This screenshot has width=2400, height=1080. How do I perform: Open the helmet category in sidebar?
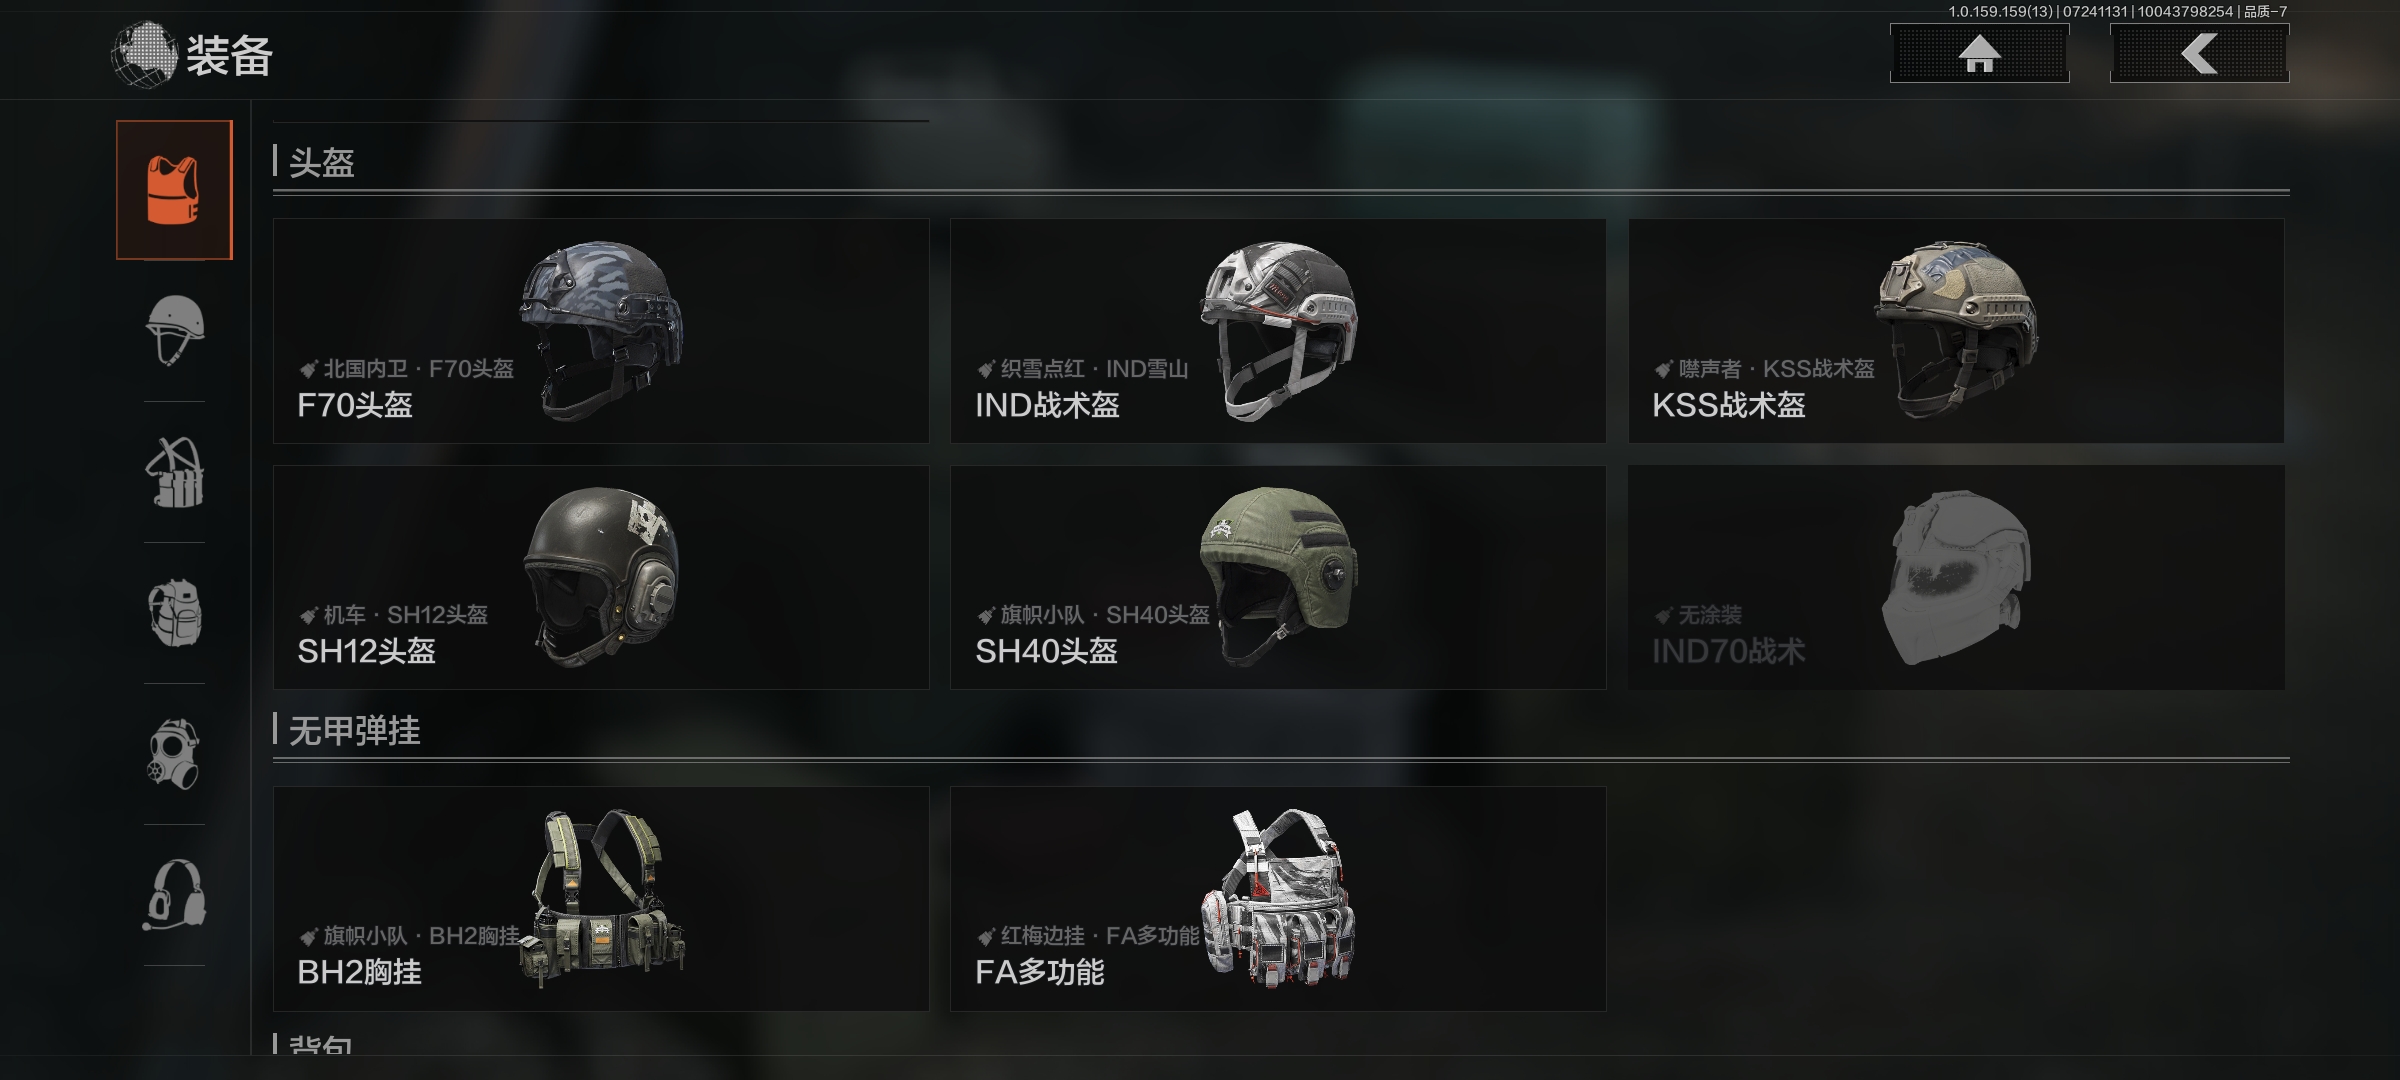[174, 330]
